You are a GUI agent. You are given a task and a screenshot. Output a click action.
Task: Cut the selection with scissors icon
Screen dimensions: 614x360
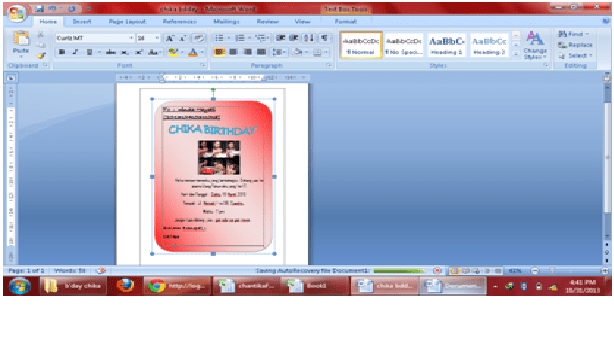tap(41, 34)
